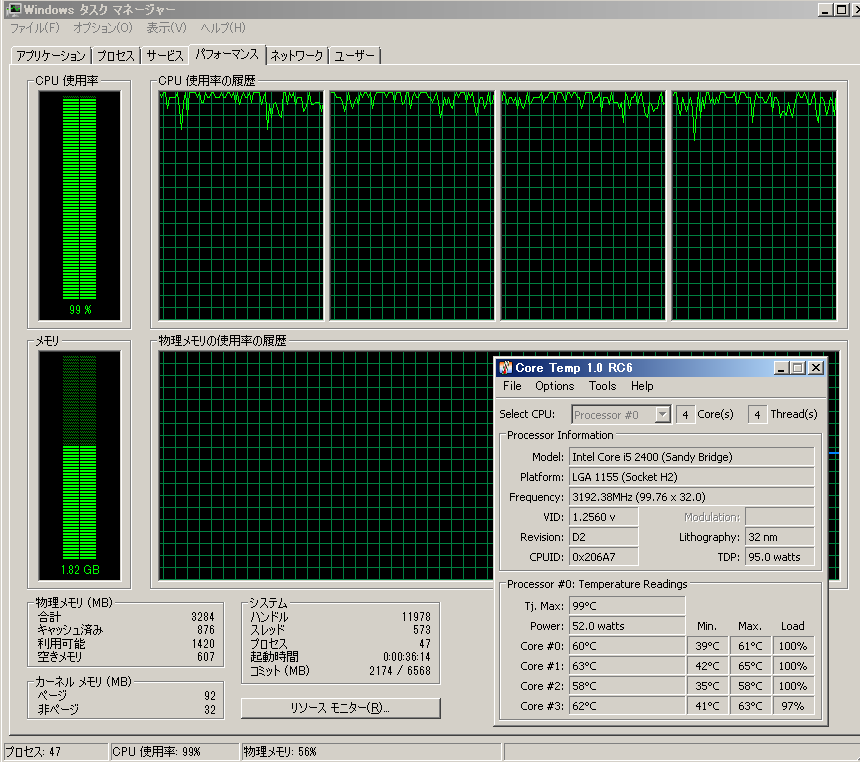The image size is (860, 762).
Task: Open the オプション(O) menu
Action: pyautogui.click(x=103, y=27)
